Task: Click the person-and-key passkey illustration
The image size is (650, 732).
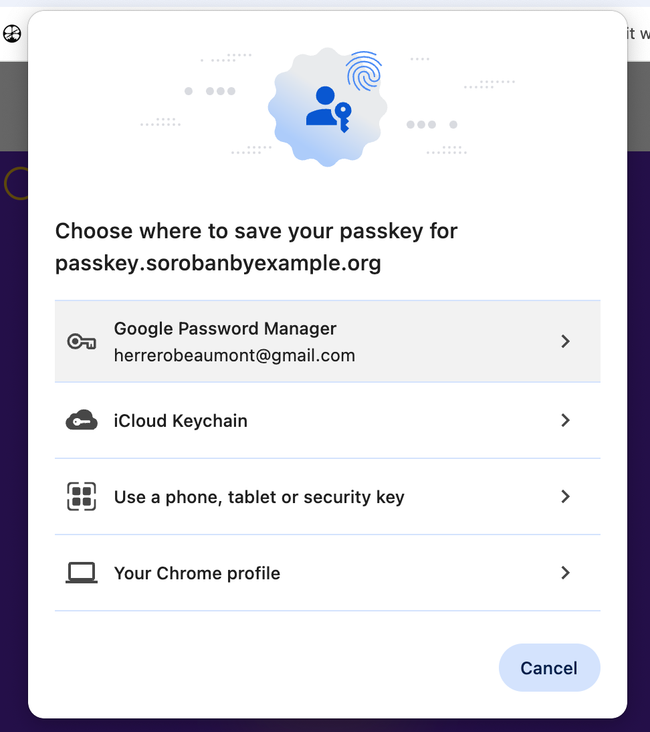Action: coord(327,106)
